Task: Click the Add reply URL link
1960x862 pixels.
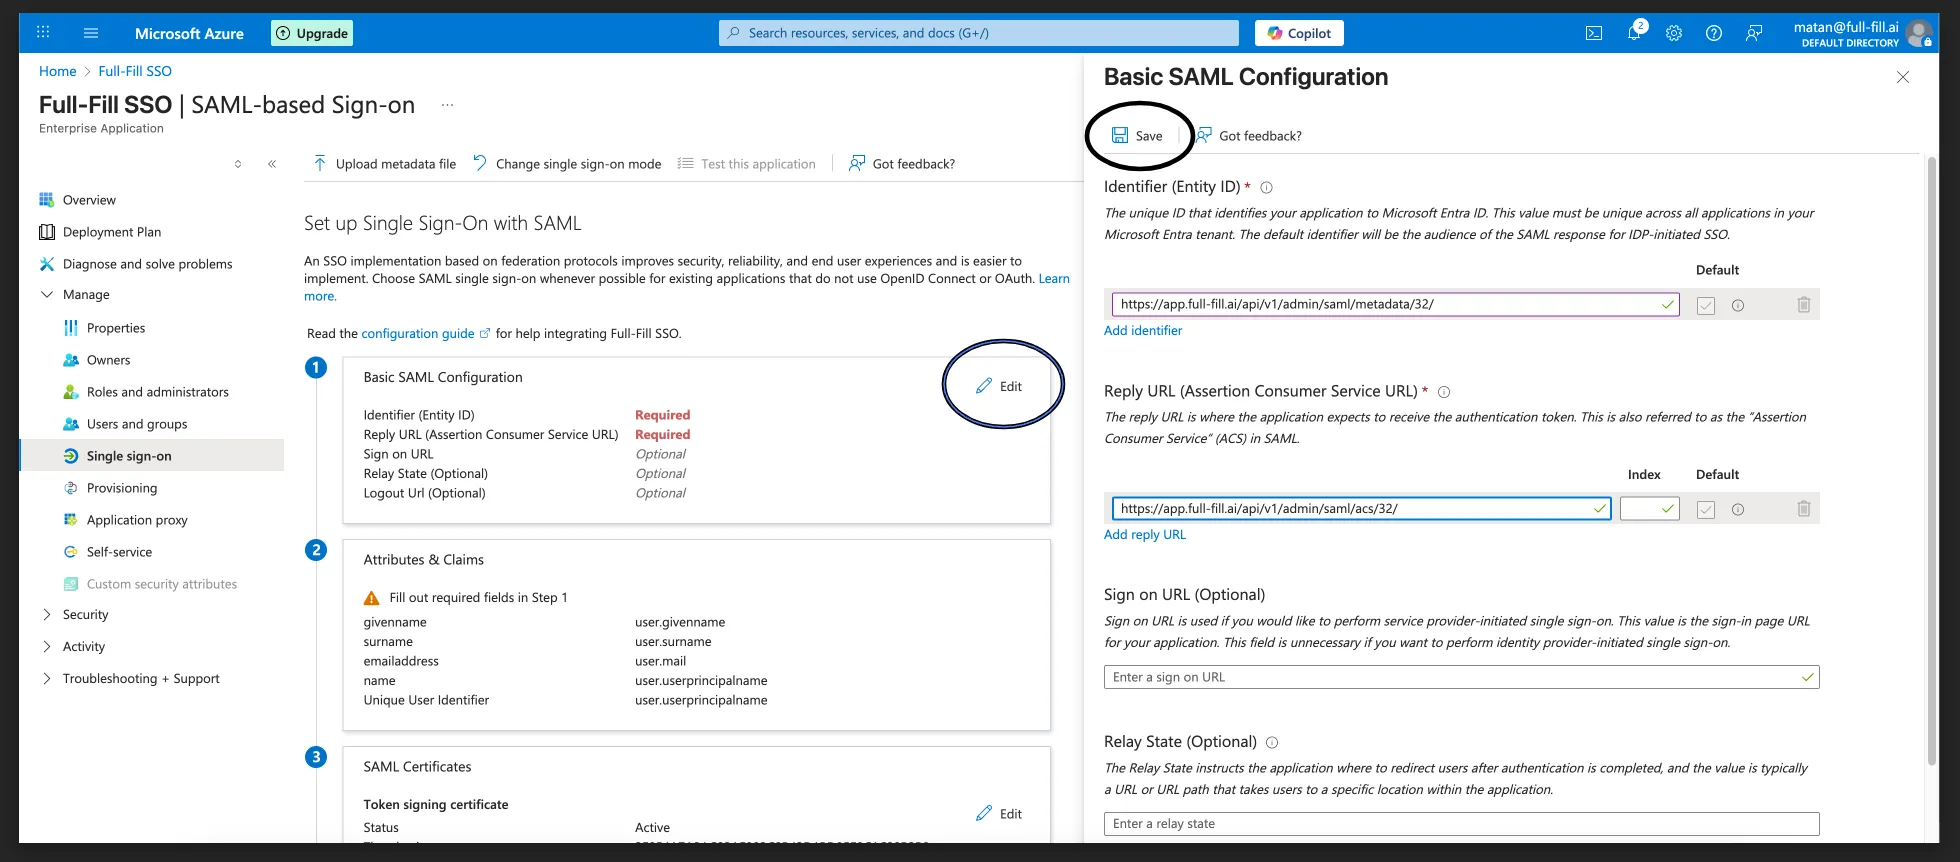Action: [x=1145, y=535]
